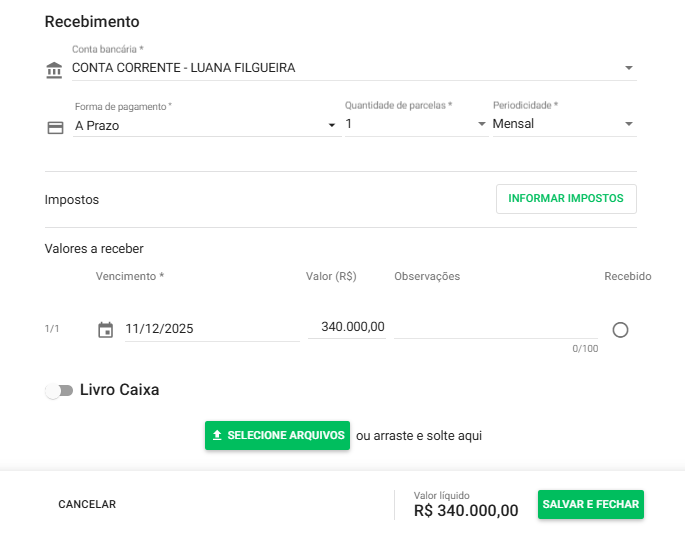685x537 pixels.
Task: Enable the Livro Caixa switch
Action: [x=59, y=391]
